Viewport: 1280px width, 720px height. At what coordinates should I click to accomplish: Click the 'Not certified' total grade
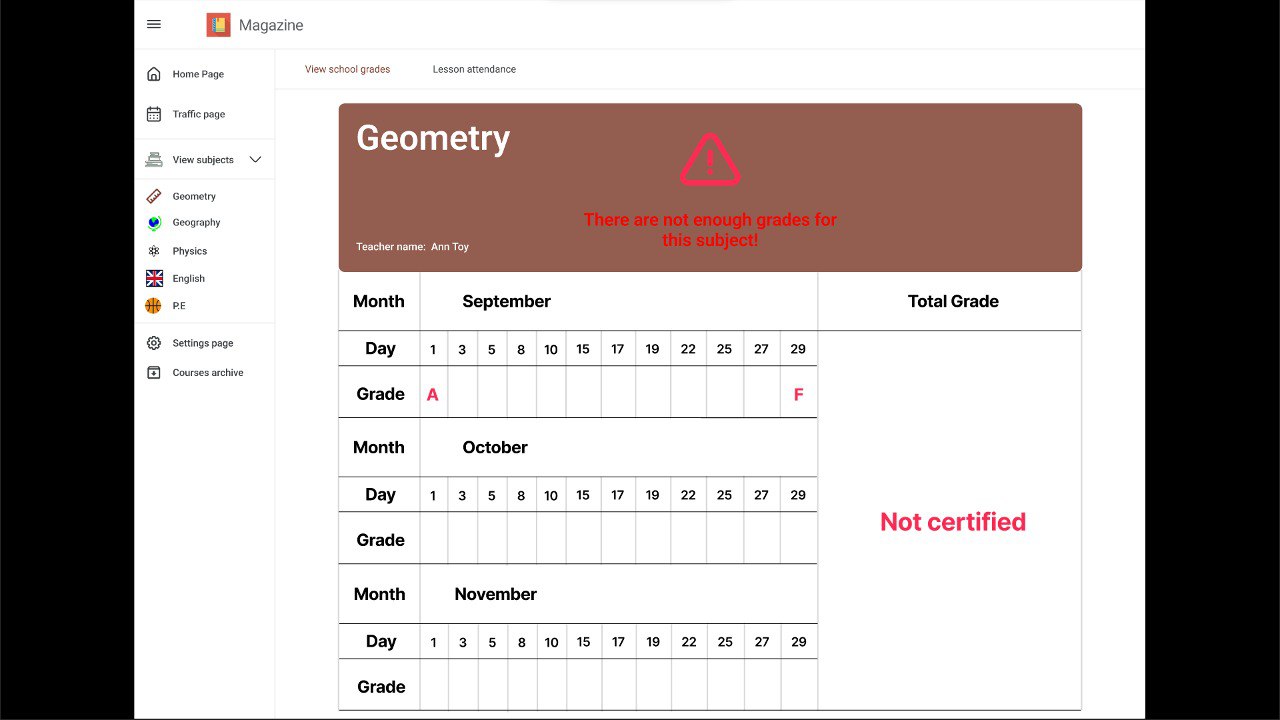tap(953, 522)
